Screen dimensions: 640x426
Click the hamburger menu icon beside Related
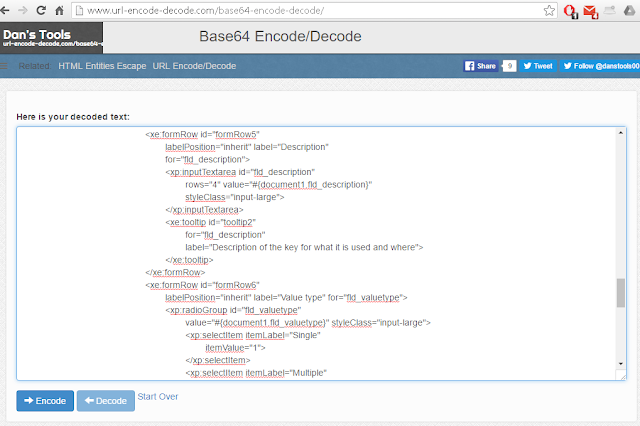click(4, 66)
